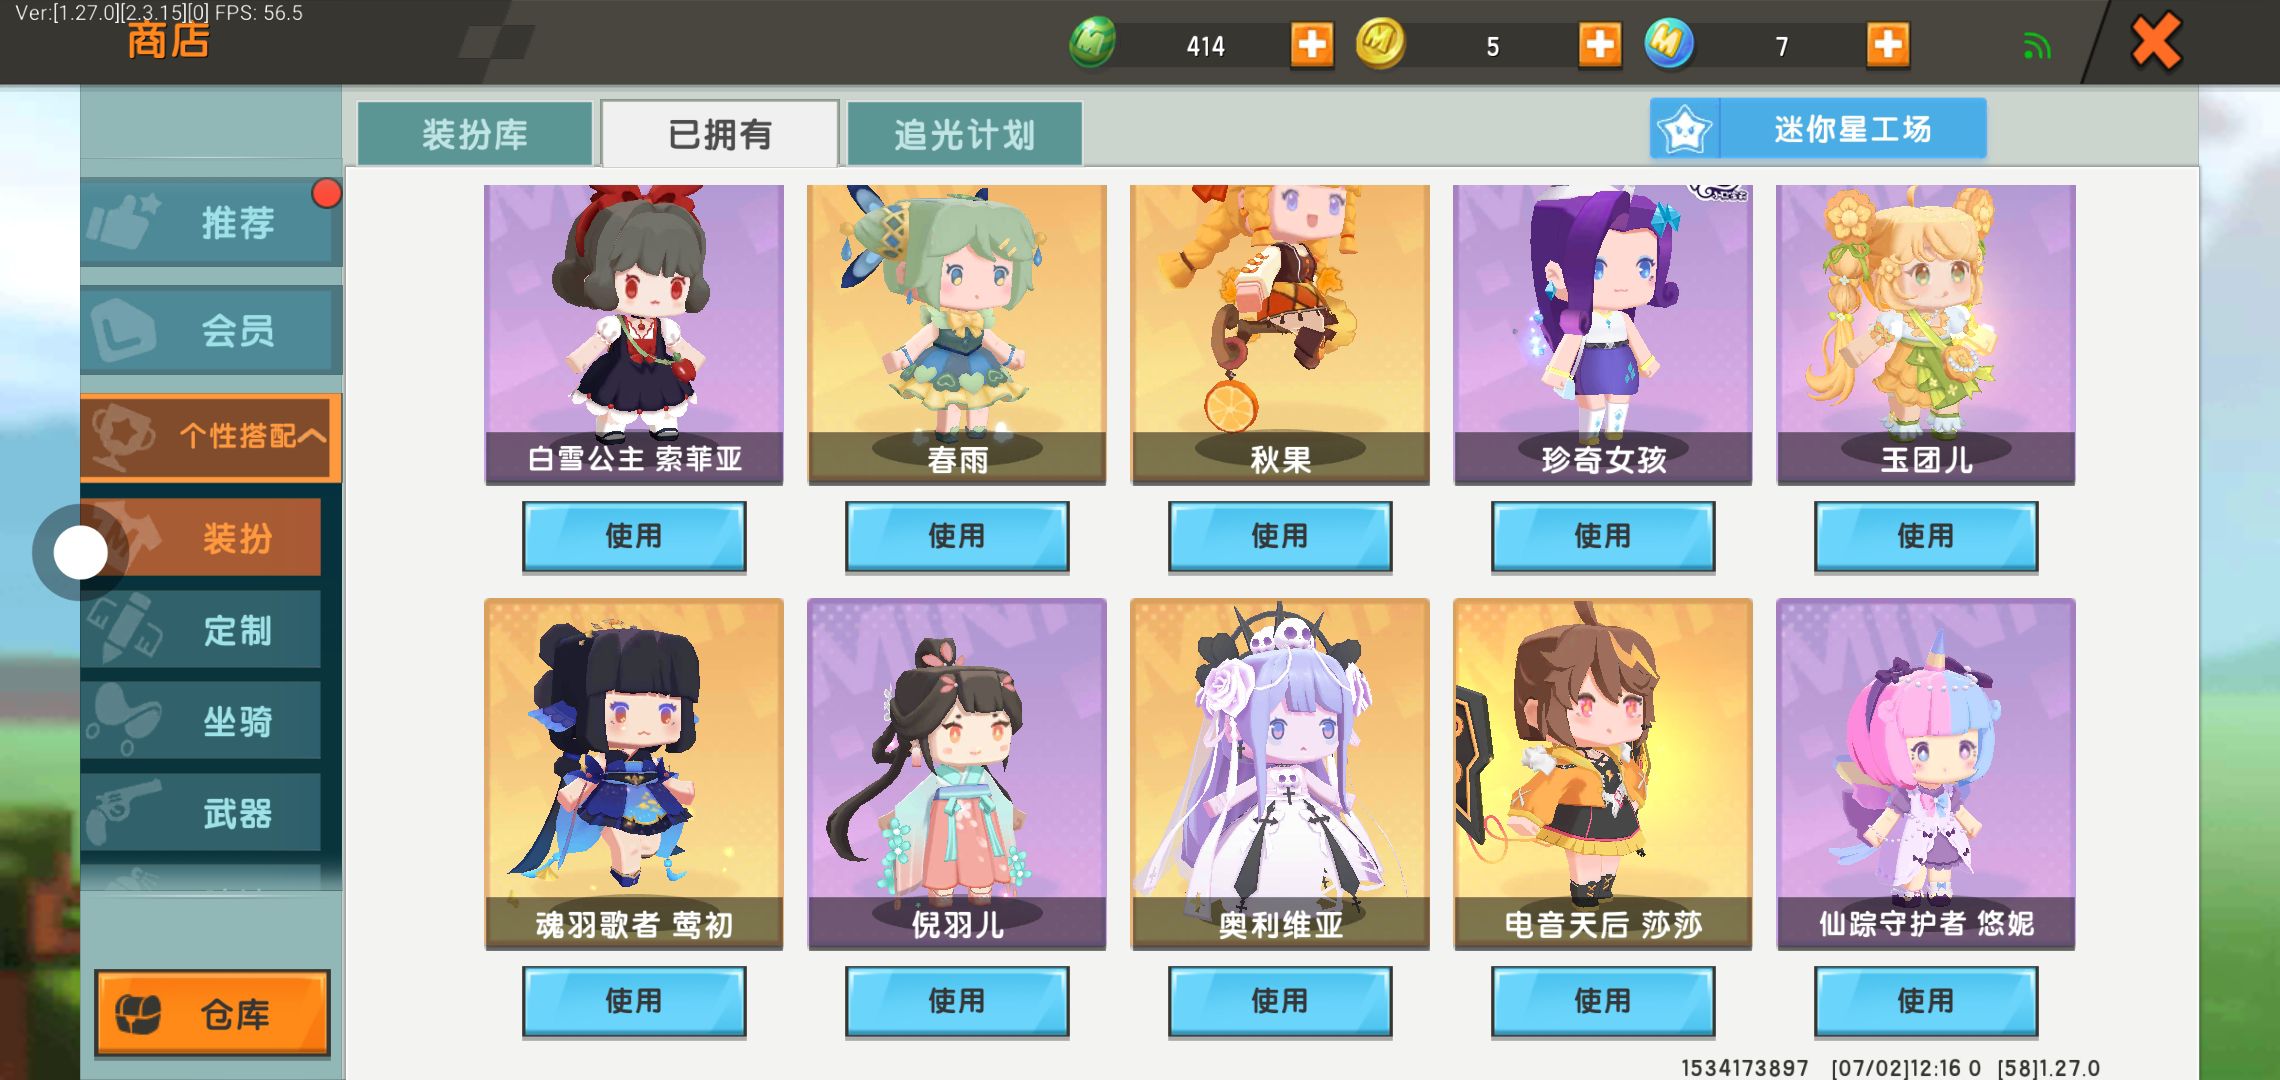Open the 坐骑 mounts category

pyautogui.click(x=201, y=721)
